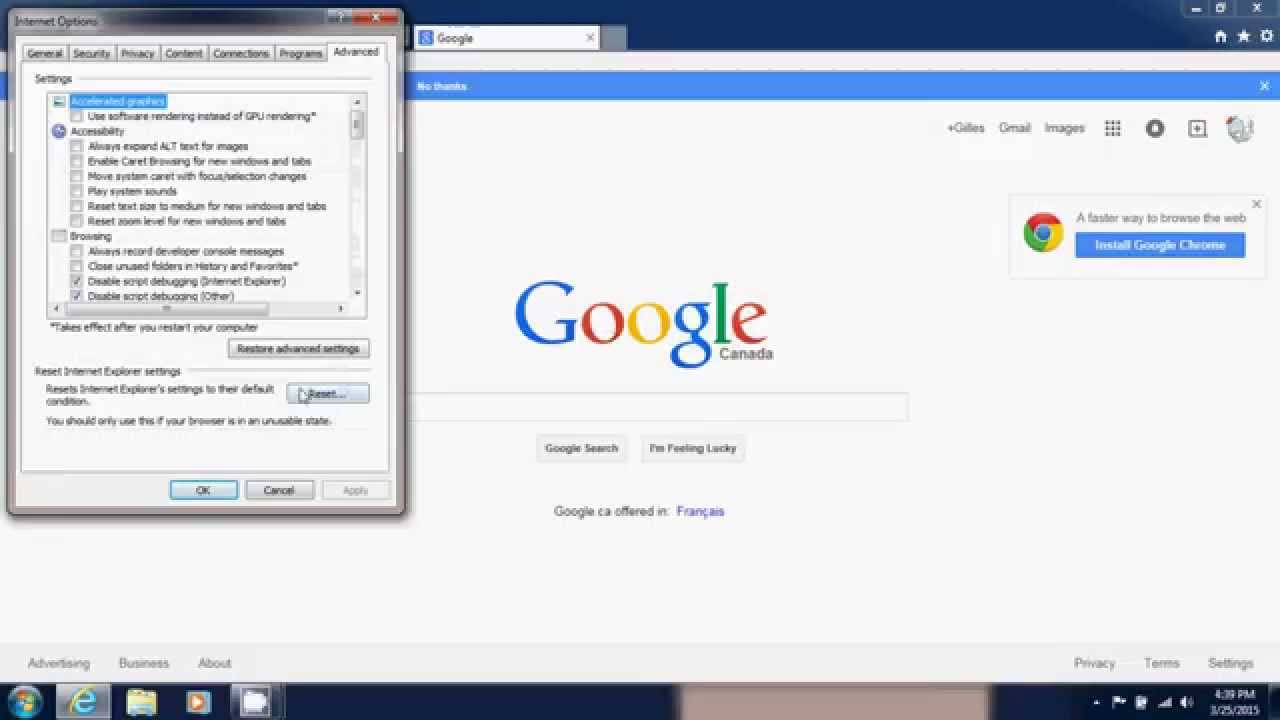The image size is (1280, 720).
Task: Select the Connections tab
Action: 241,54
